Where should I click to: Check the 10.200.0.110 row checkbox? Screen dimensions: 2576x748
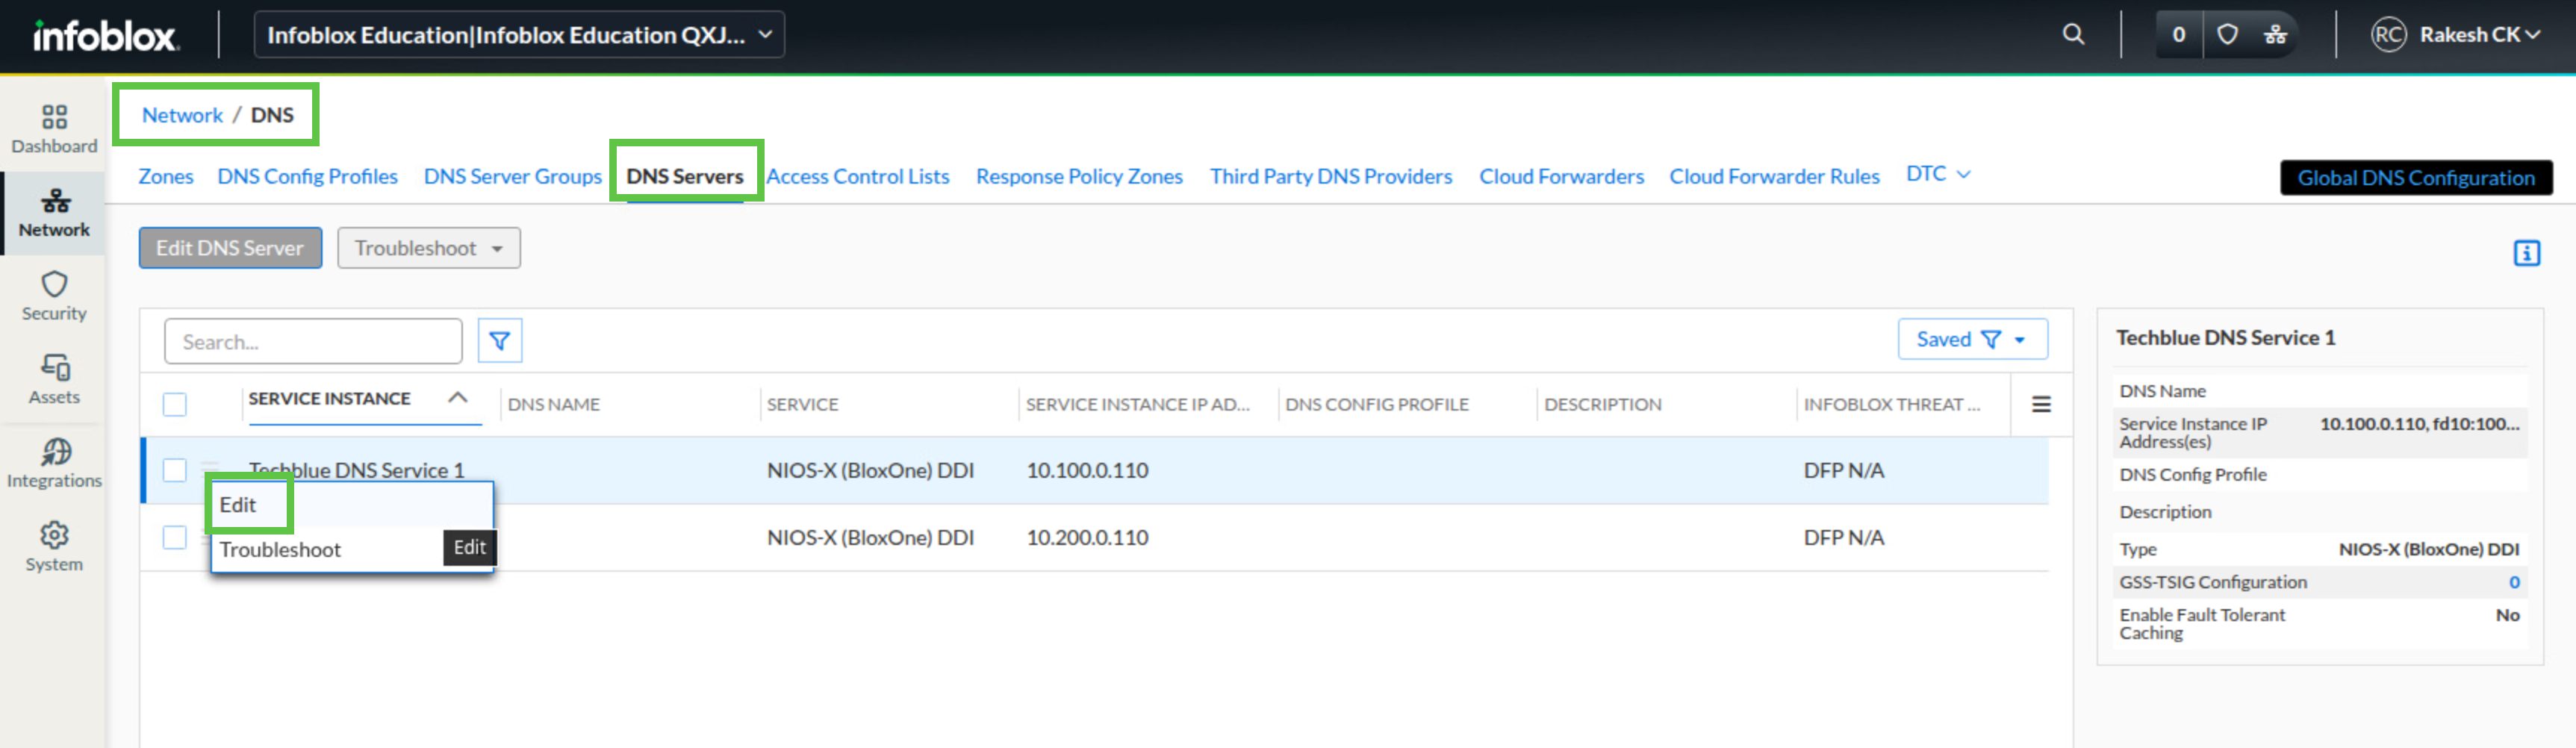click(x=175, y=537)
